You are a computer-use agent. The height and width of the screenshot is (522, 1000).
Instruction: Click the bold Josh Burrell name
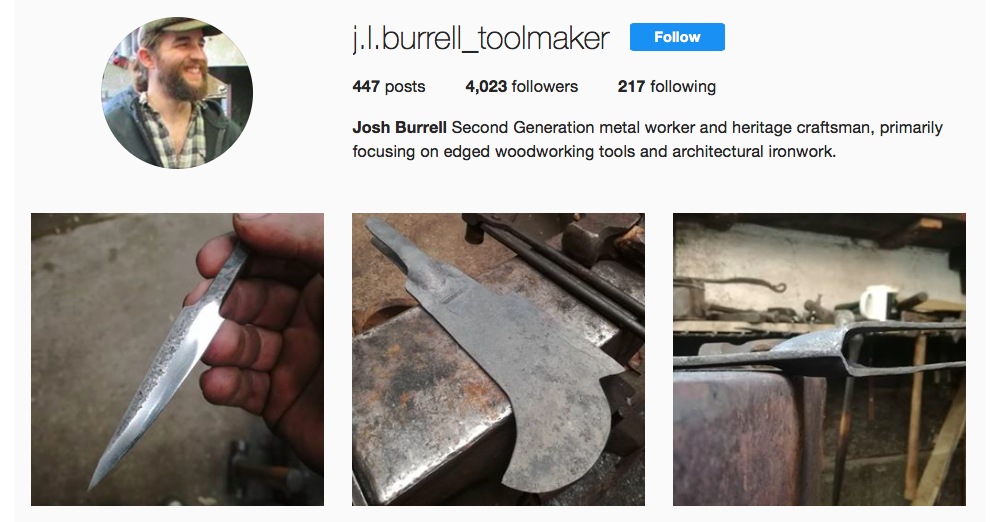399,128
